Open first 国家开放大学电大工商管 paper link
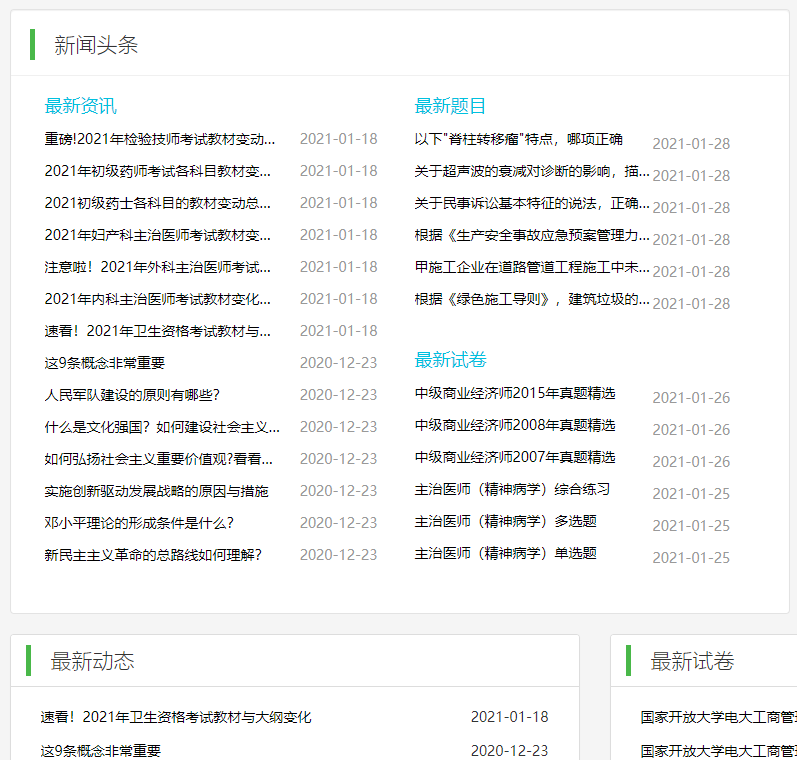 click(718, 717)
